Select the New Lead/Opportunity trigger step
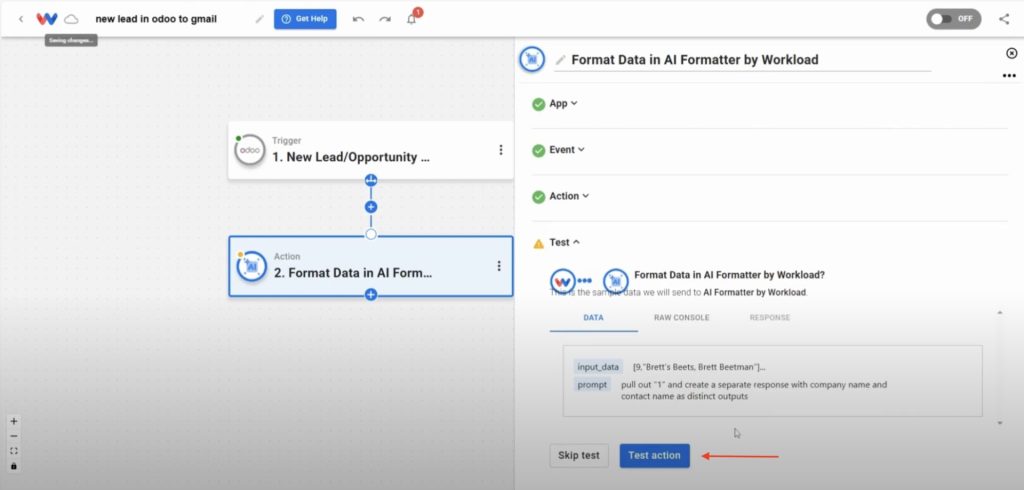Viewport: 1024px width, 490px height. pos(371,150)
